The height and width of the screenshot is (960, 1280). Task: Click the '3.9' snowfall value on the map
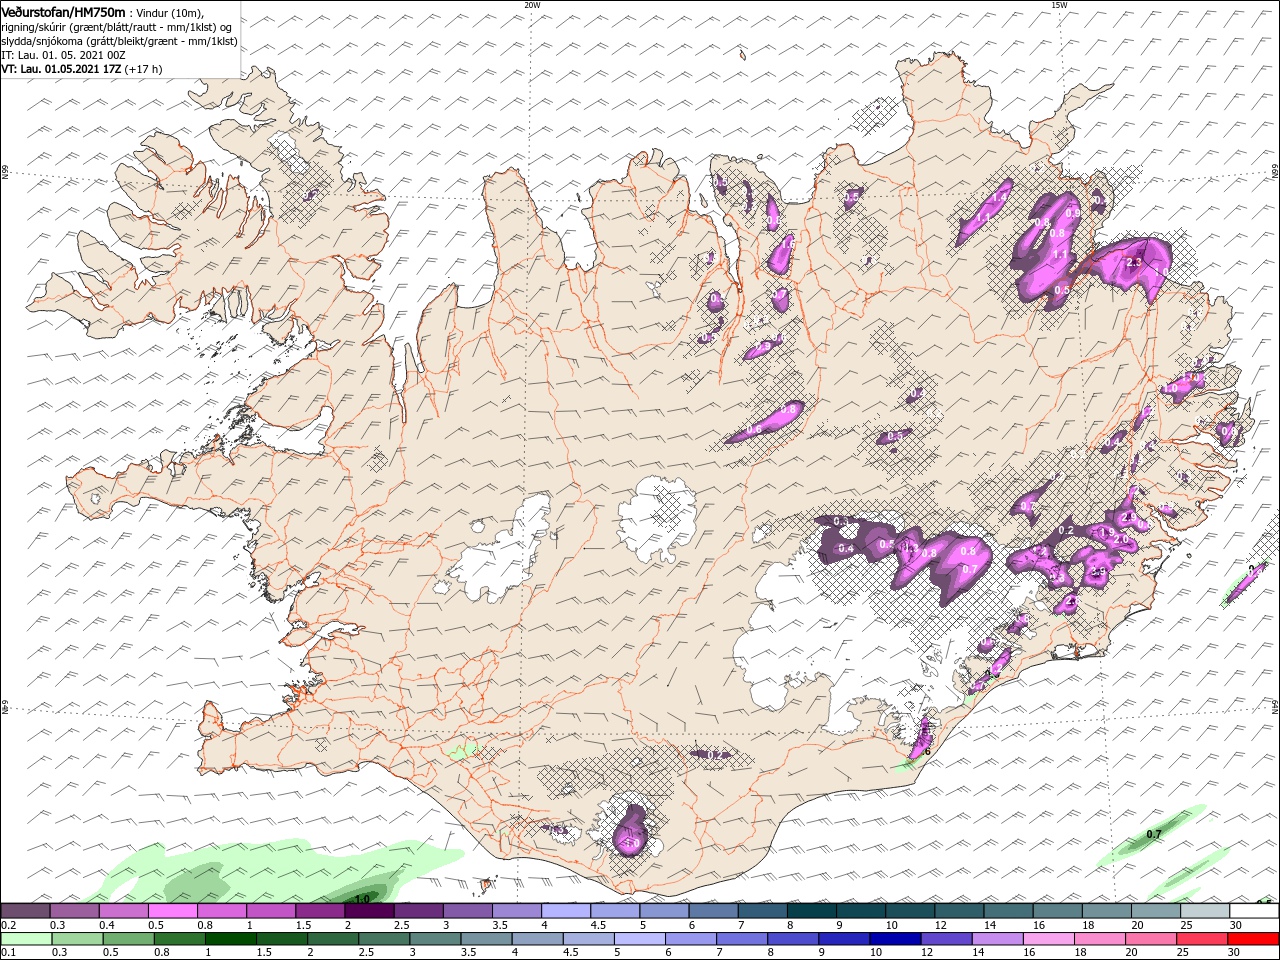pos(1097,572)
